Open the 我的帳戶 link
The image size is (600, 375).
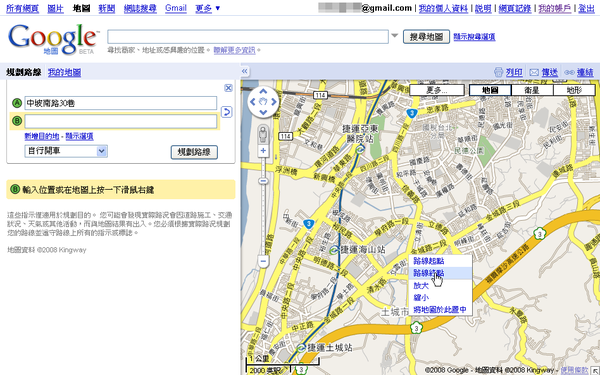click(555, 8)
